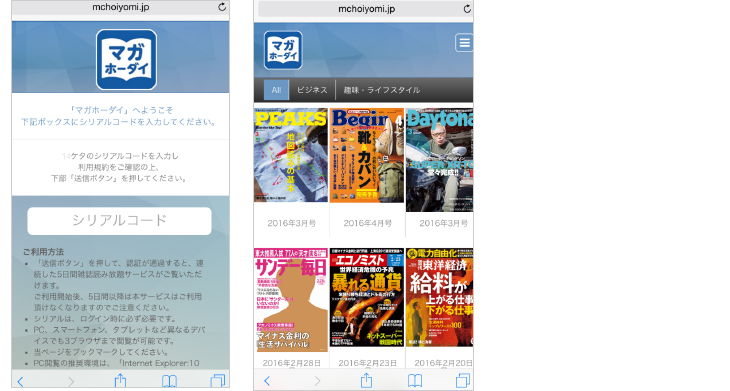
Task: Tap mchoiyomi.jp address bar on right phone
Action: pyautogui.click(x=366, y=9)
